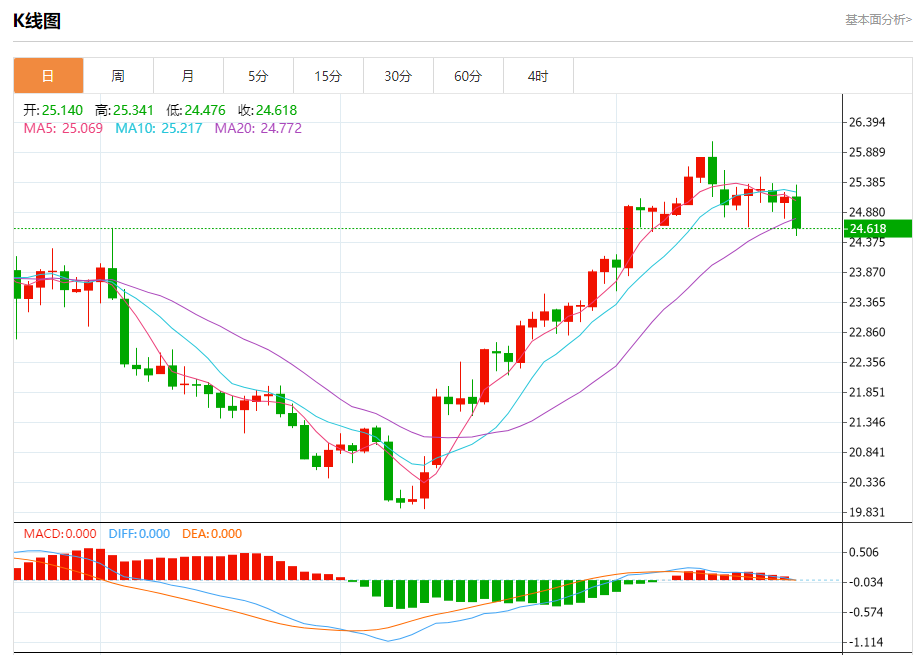Click the 25.385 price axis label
The height and width of the screenshot is (655, 924).
(x=867, y=183)
